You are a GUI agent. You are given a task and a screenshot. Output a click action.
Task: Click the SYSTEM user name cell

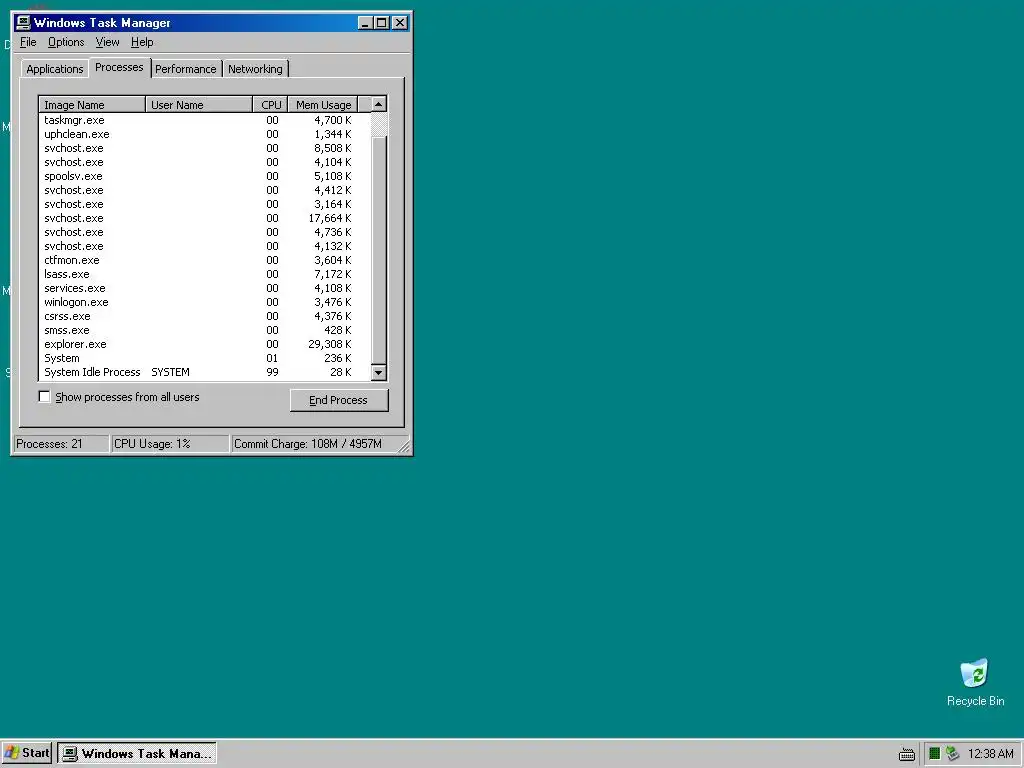point(170,372)
